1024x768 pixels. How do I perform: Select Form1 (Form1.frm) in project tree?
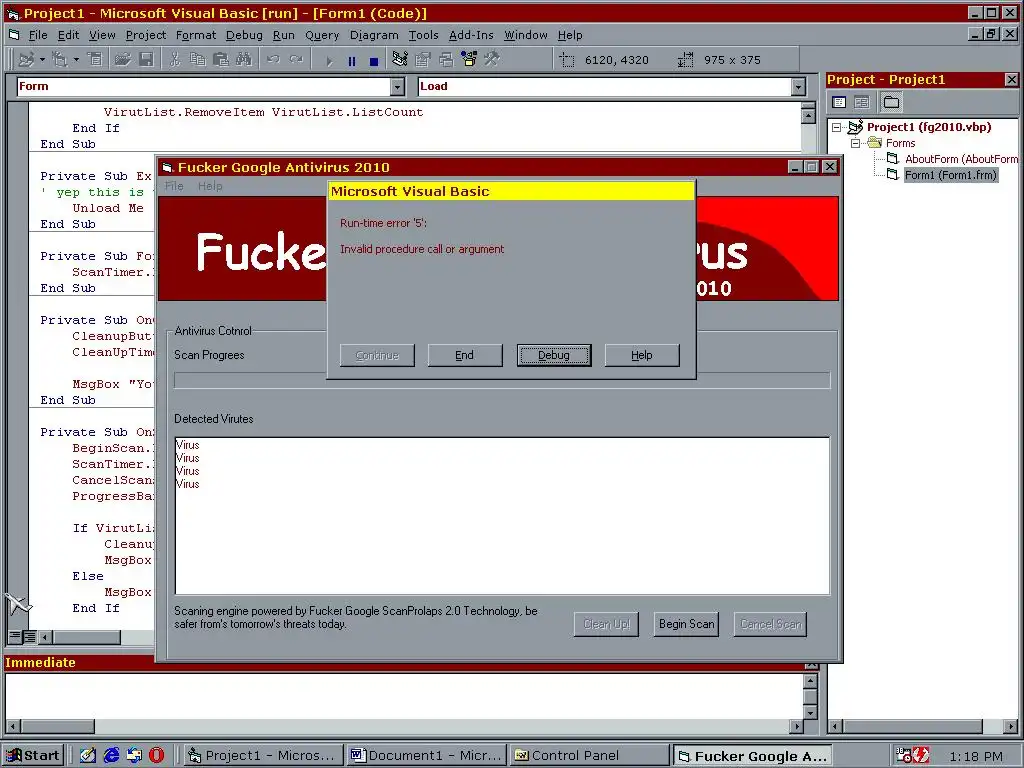951,175
